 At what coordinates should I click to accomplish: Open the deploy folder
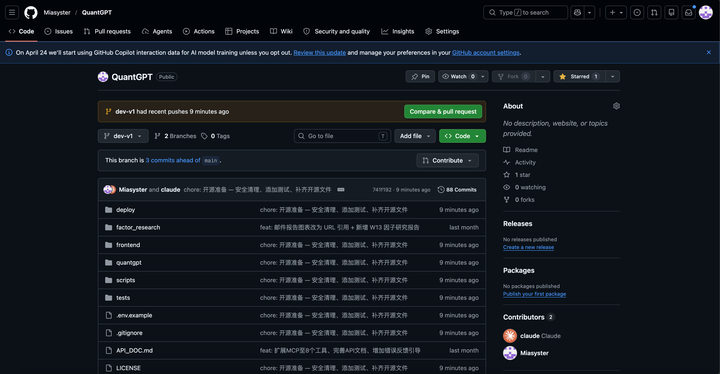click(125, 210)
